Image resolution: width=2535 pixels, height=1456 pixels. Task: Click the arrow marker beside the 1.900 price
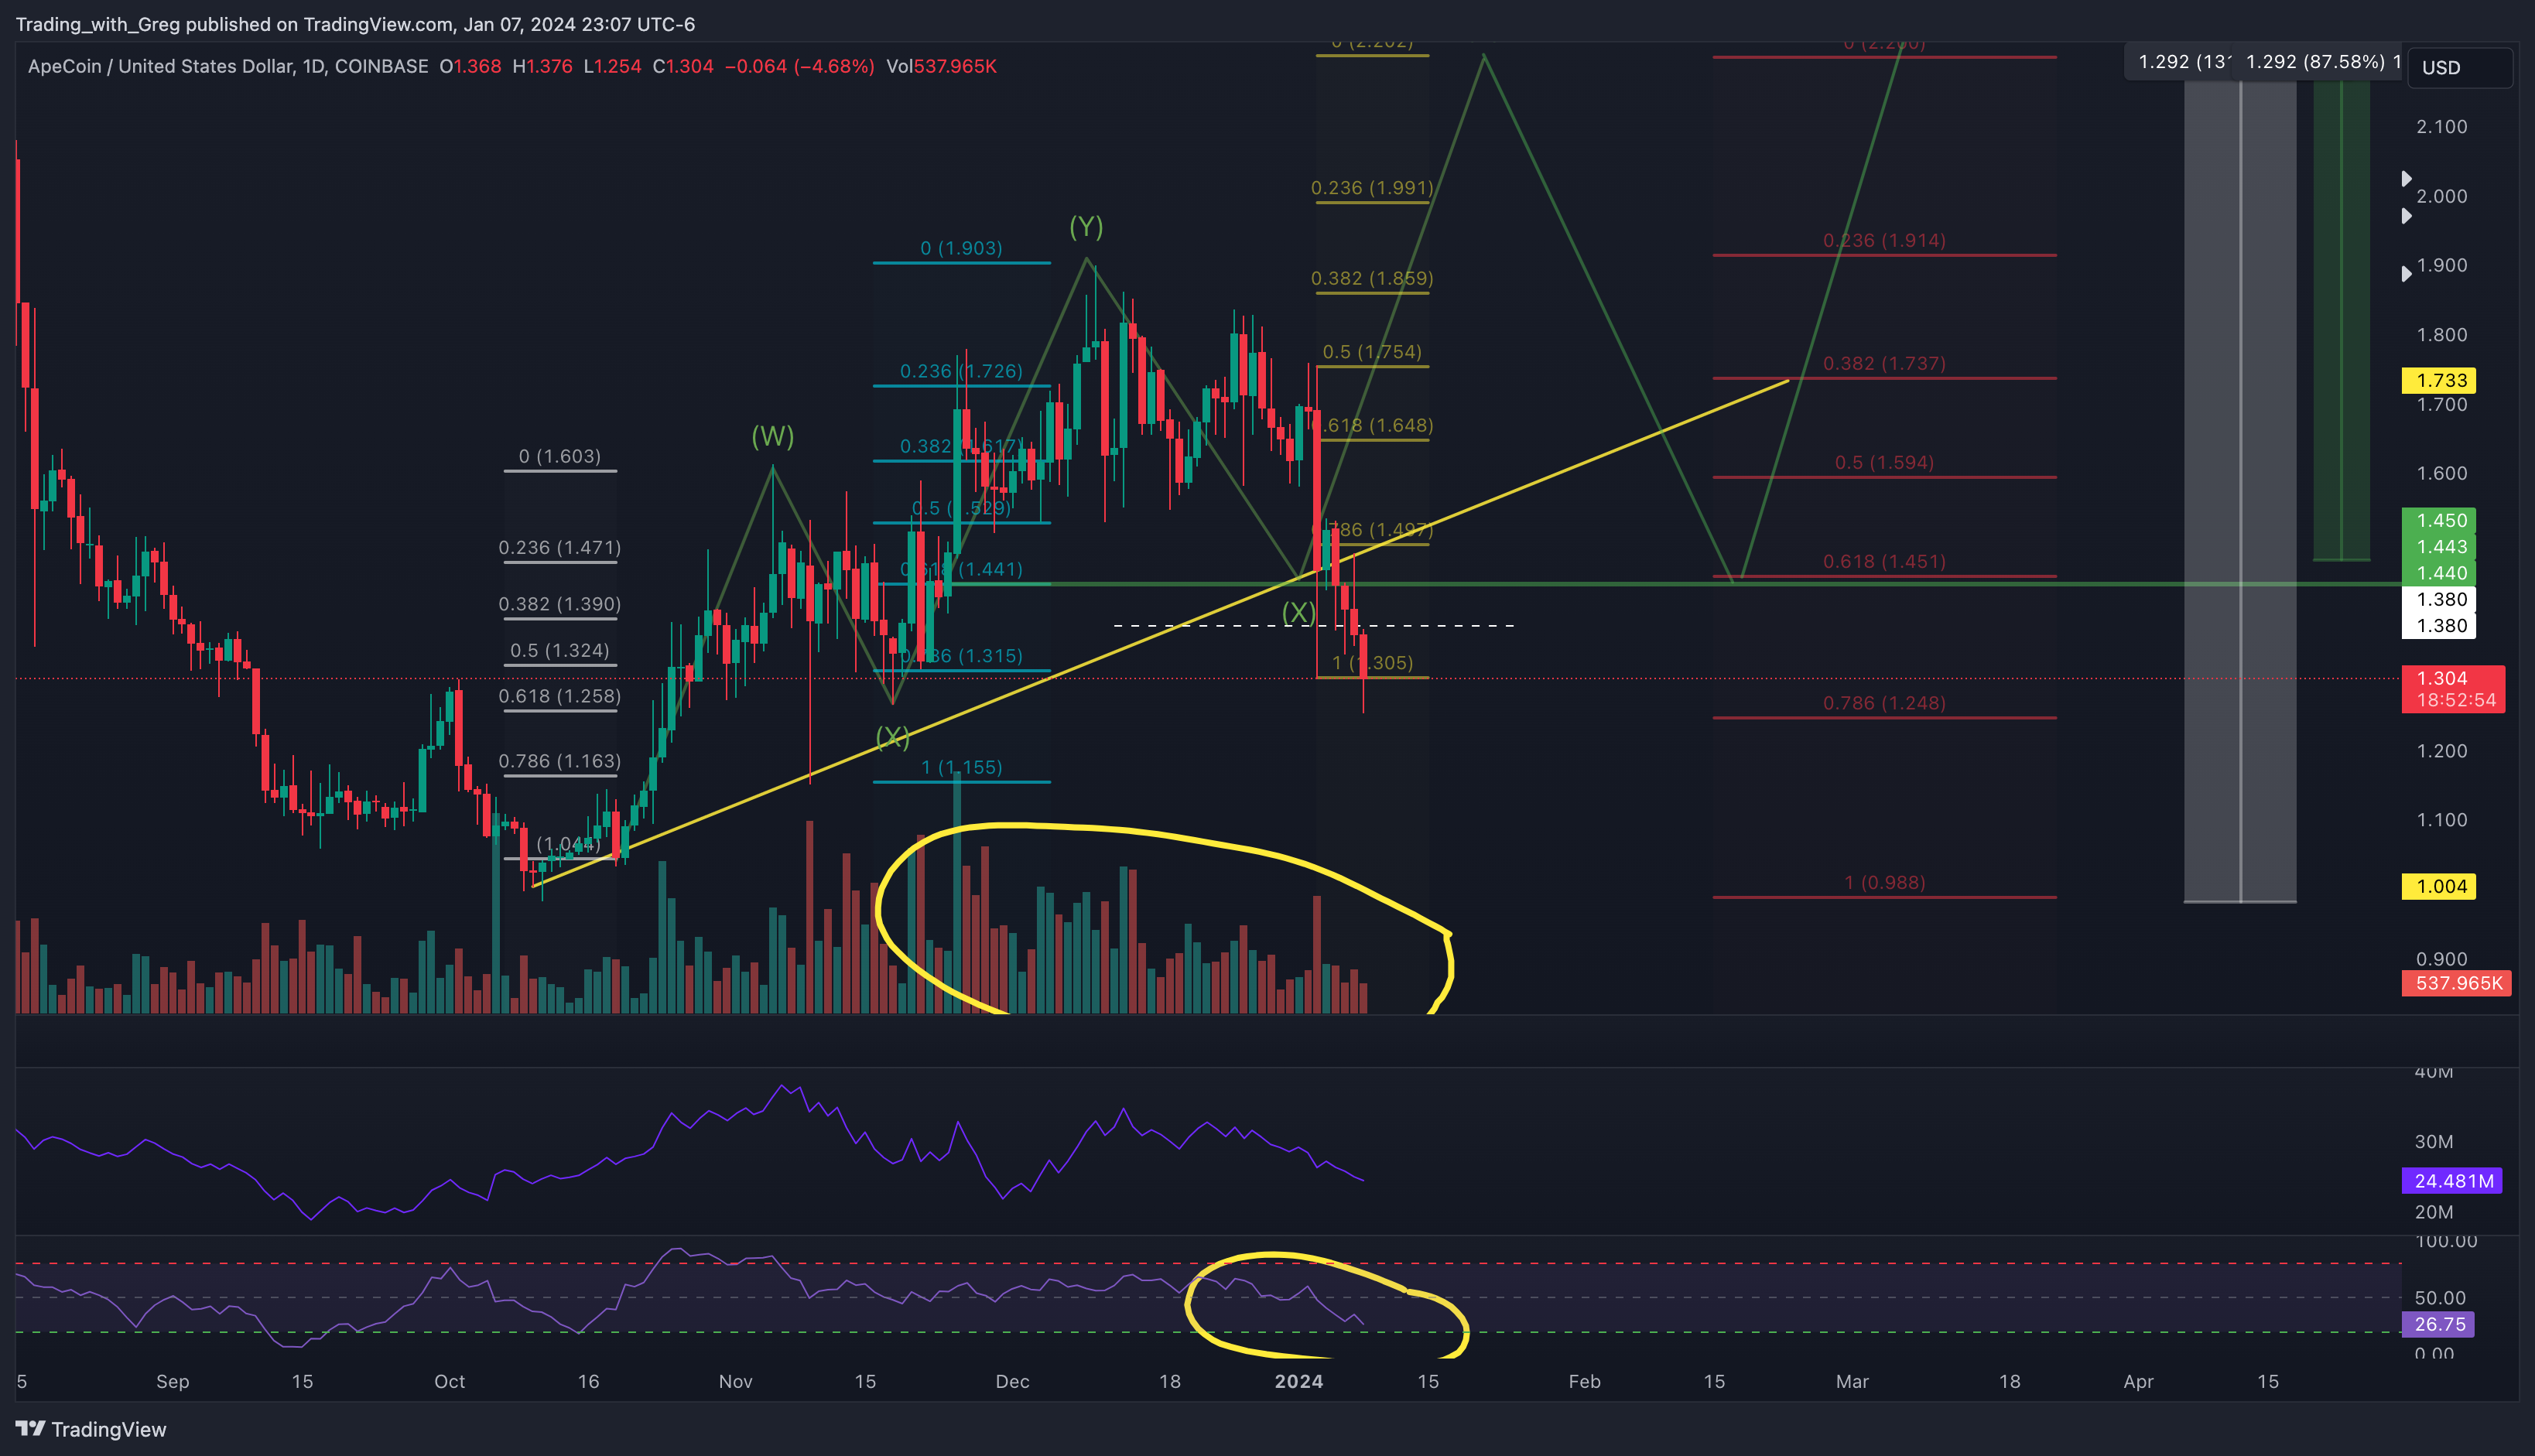2407,274
